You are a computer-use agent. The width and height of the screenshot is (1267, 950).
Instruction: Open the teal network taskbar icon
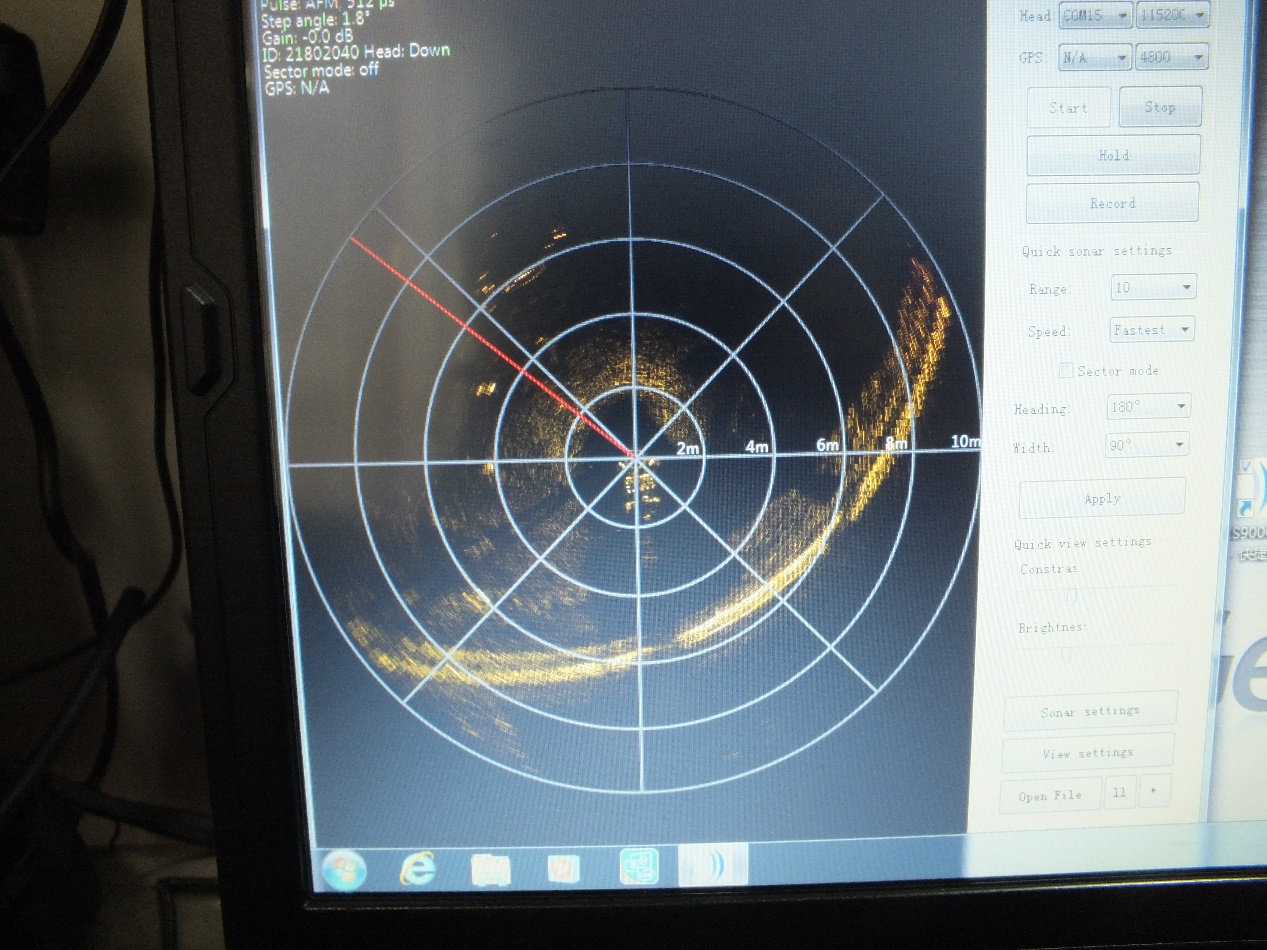(638, 867)
